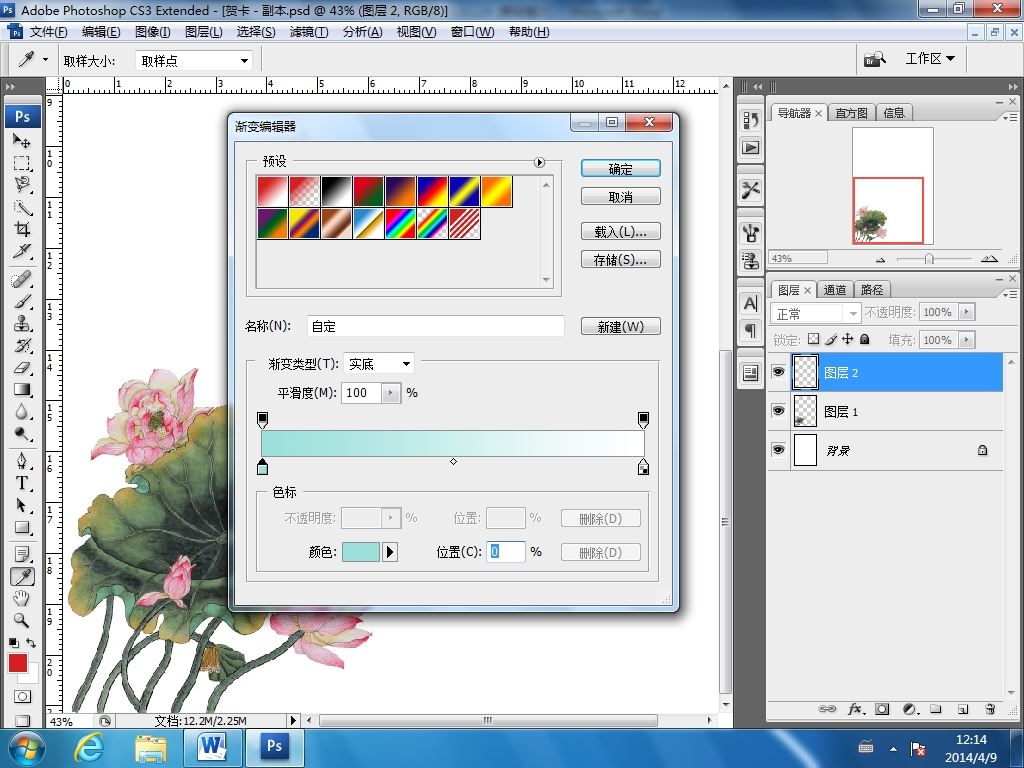Select the Pen tool
Image resolution: width=1024 pixels, height=768 pixels.
(22, 461)
